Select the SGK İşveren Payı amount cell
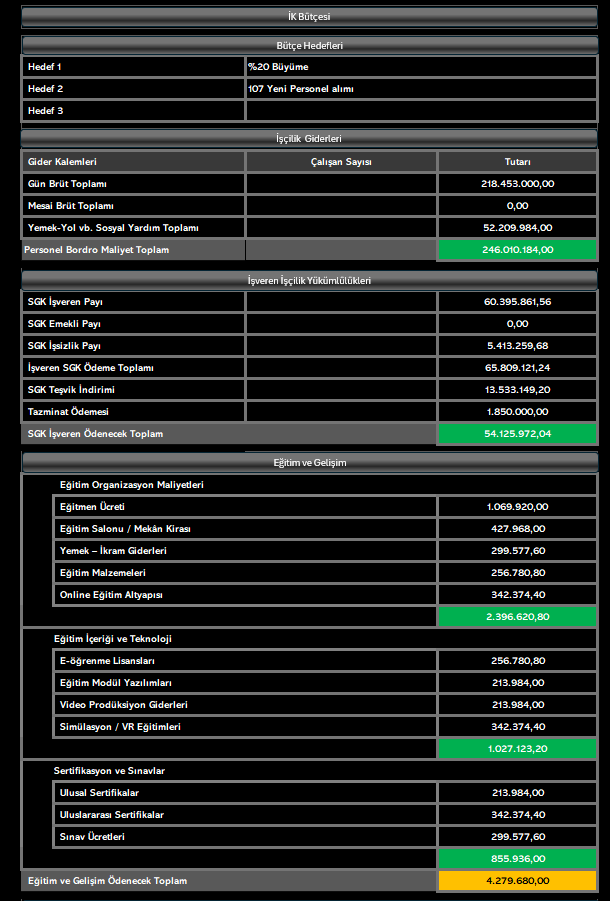 pyautogui.click(x=518, y=302)
